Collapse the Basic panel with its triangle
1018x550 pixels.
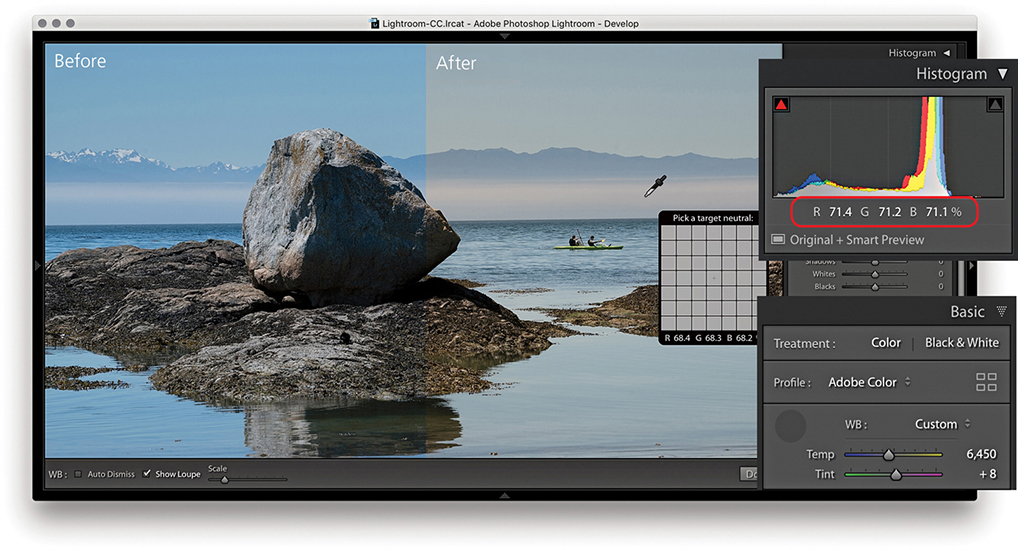tap(1002, 312)
